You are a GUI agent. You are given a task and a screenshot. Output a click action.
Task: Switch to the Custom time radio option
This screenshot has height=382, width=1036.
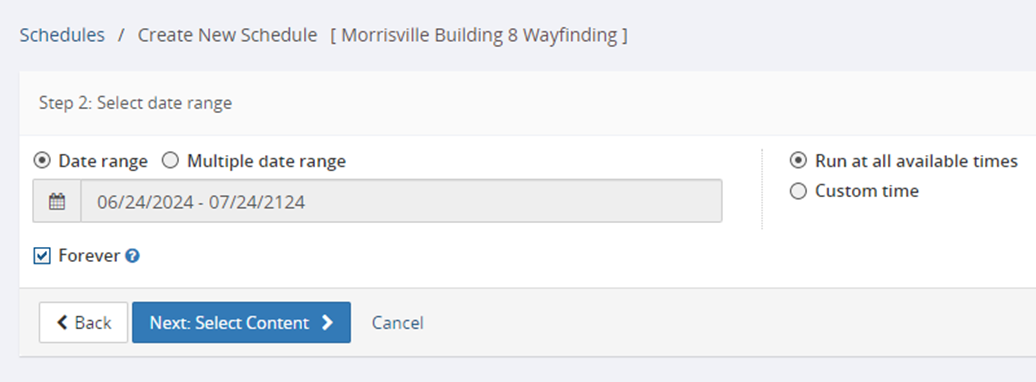point(798,191)
